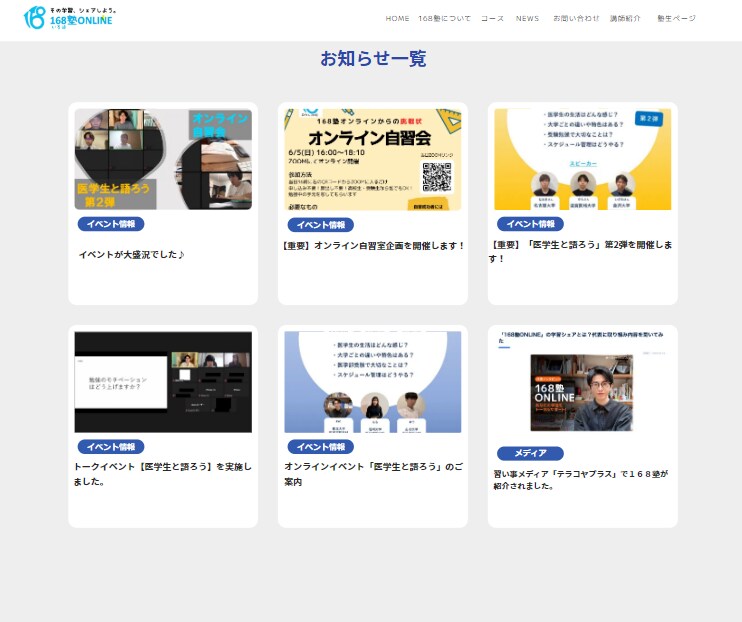Open 【重要】「医学生と語ろう」第2弾を開催します！ article
The width and height of the screenshot is (742, 622).
(x=581, y=252)
